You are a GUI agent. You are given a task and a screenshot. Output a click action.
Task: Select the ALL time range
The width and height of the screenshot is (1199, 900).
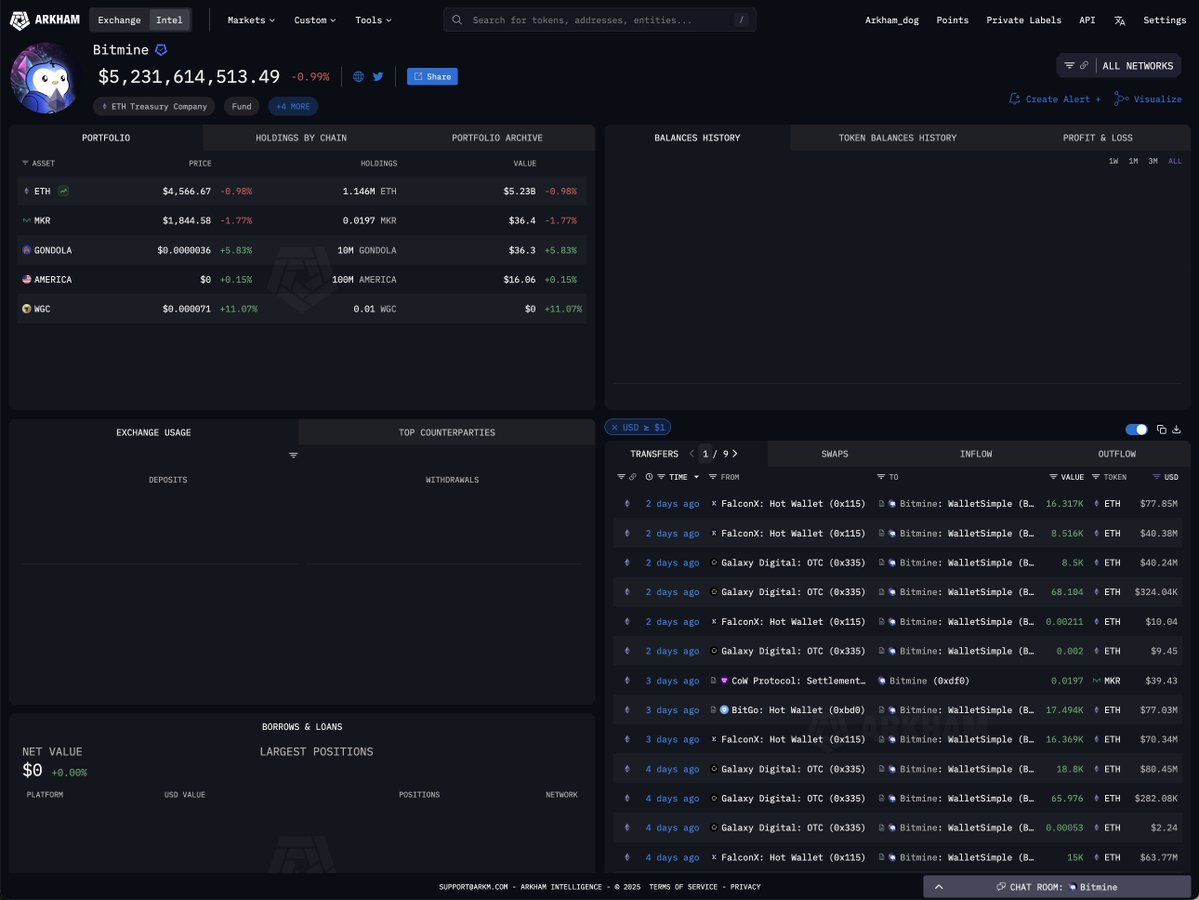click(1175, 161)
